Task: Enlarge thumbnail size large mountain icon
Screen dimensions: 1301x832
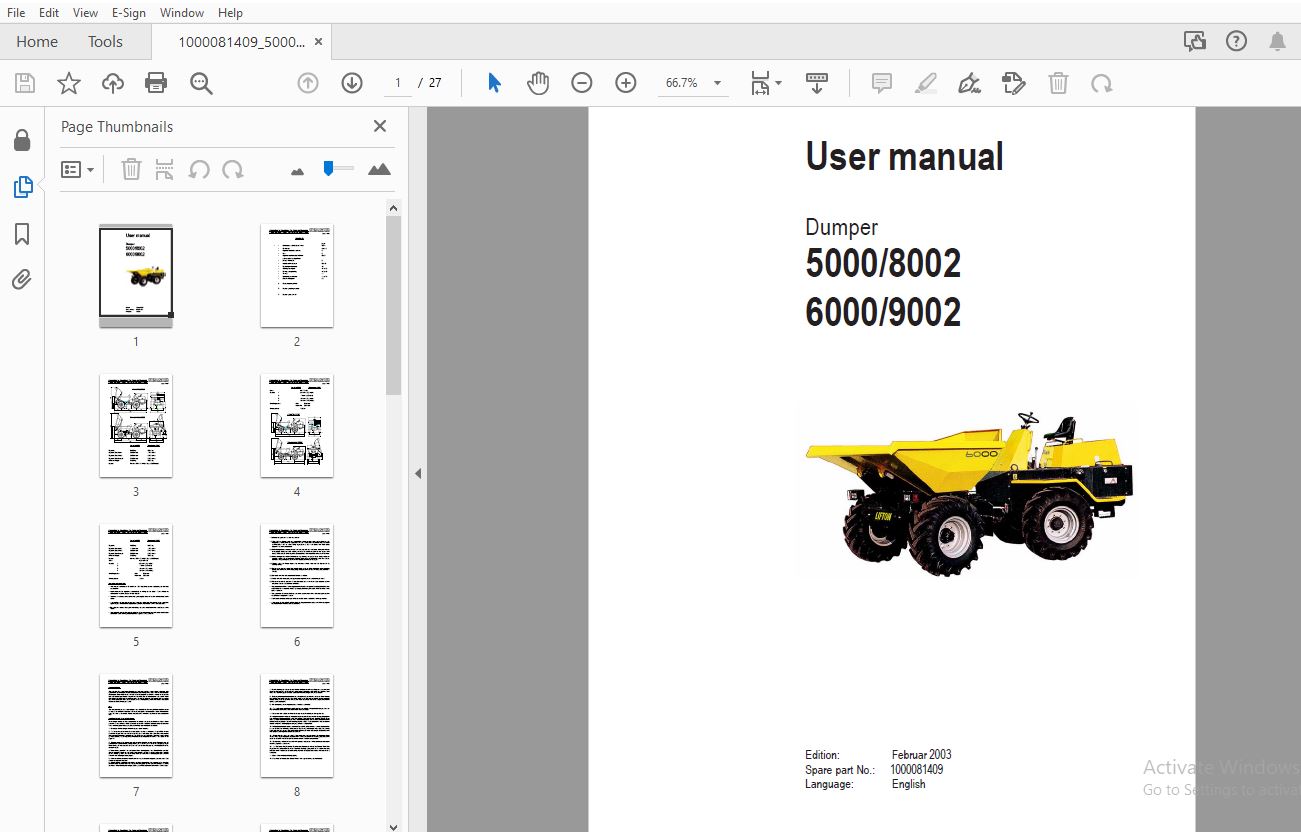Action: tap(379, 170)
